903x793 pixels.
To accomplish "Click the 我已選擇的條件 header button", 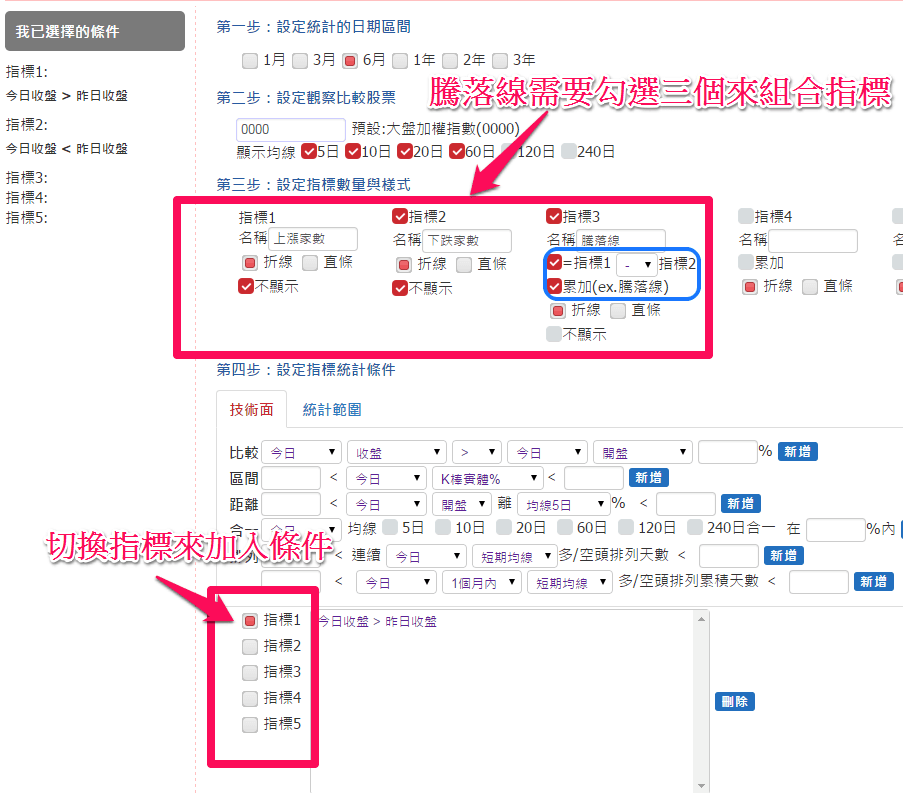I will (x=95, y=31).
